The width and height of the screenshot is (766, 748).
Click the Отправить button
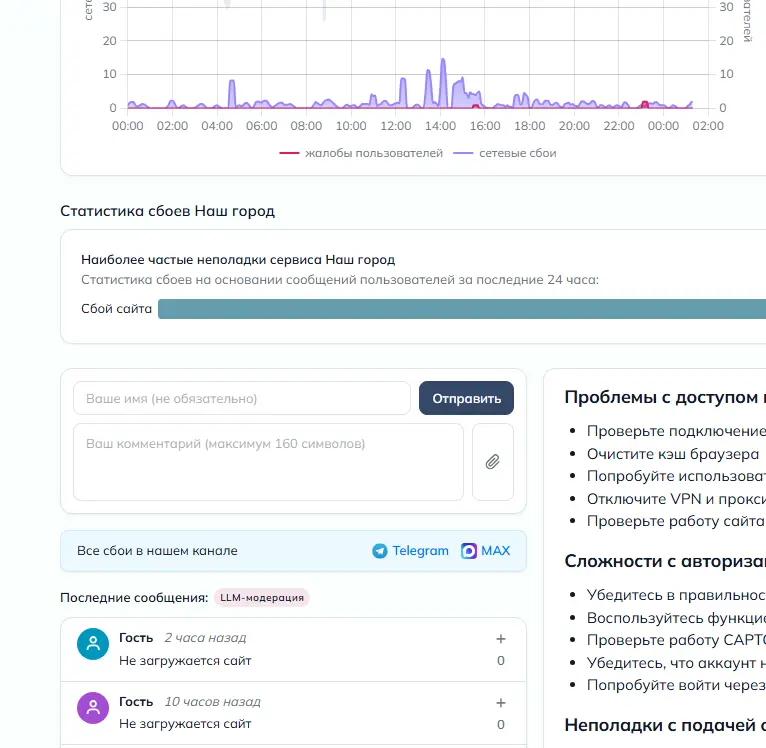click(x=466, y=398)
